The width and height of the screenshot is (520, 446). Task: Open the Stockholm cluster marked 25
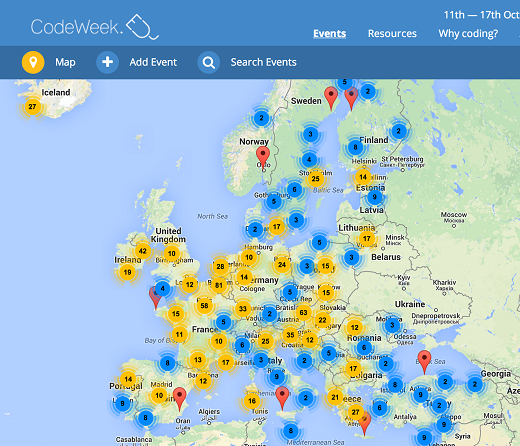click(315, 179)
